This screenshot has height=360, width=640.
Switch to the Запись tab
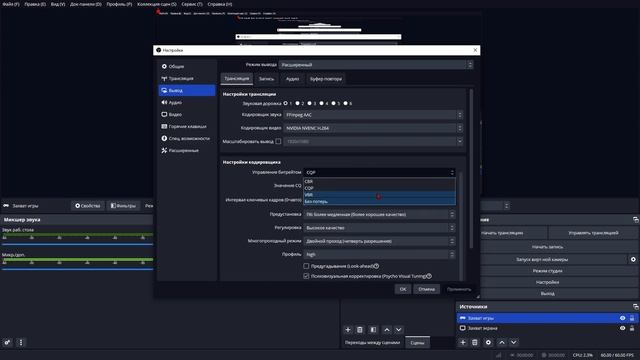(x=267, y=79)
